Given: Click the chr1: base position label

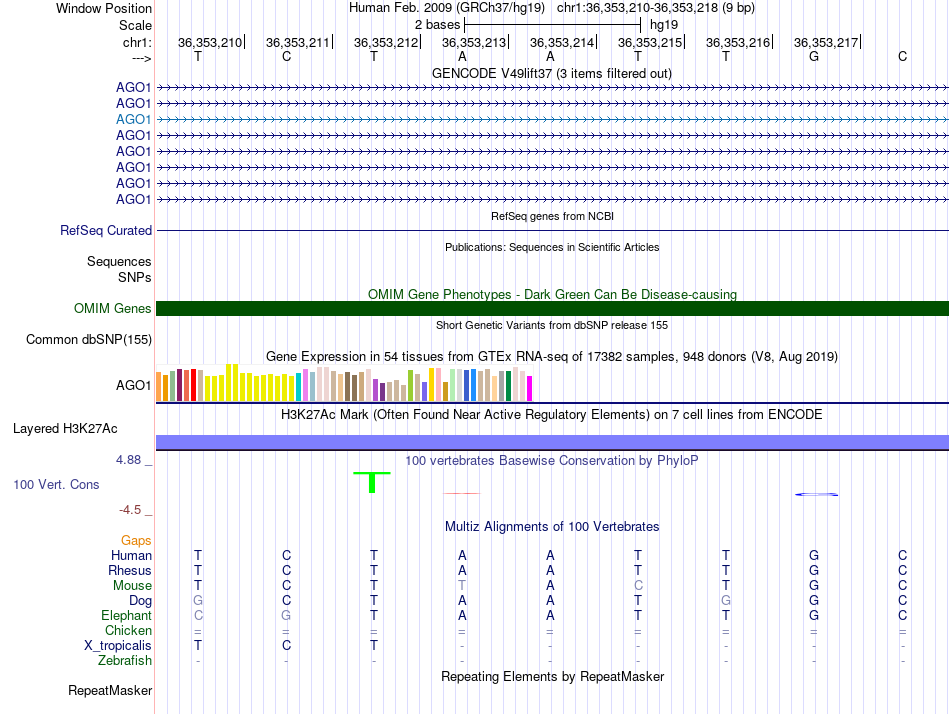Looking at the screenshot, I should 138,42.
